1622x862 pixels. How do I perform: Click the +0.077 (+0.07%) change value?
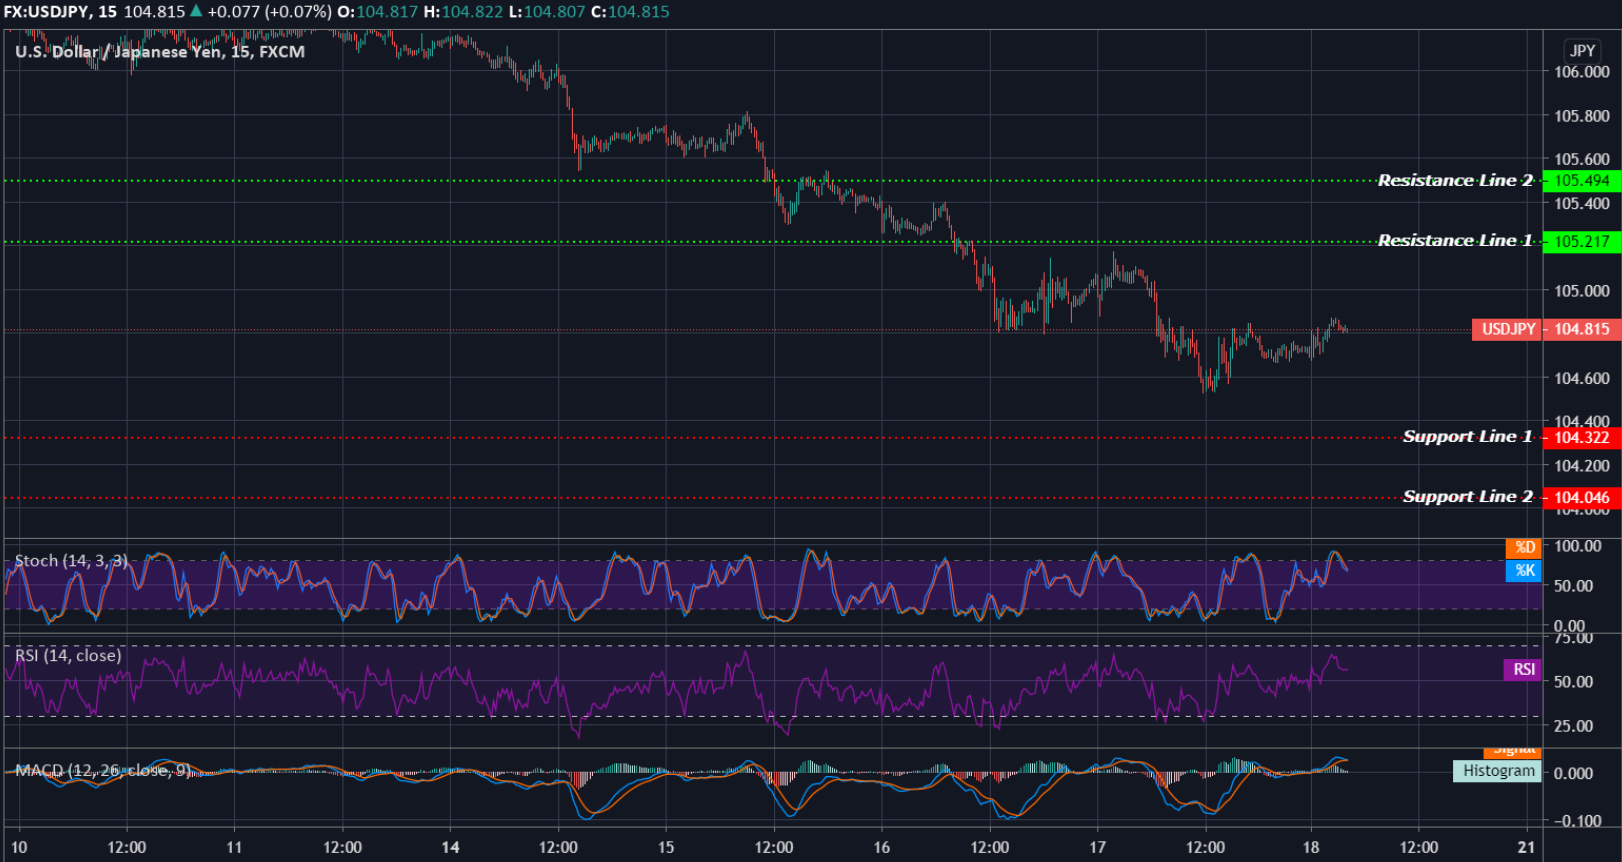point(269,12)
